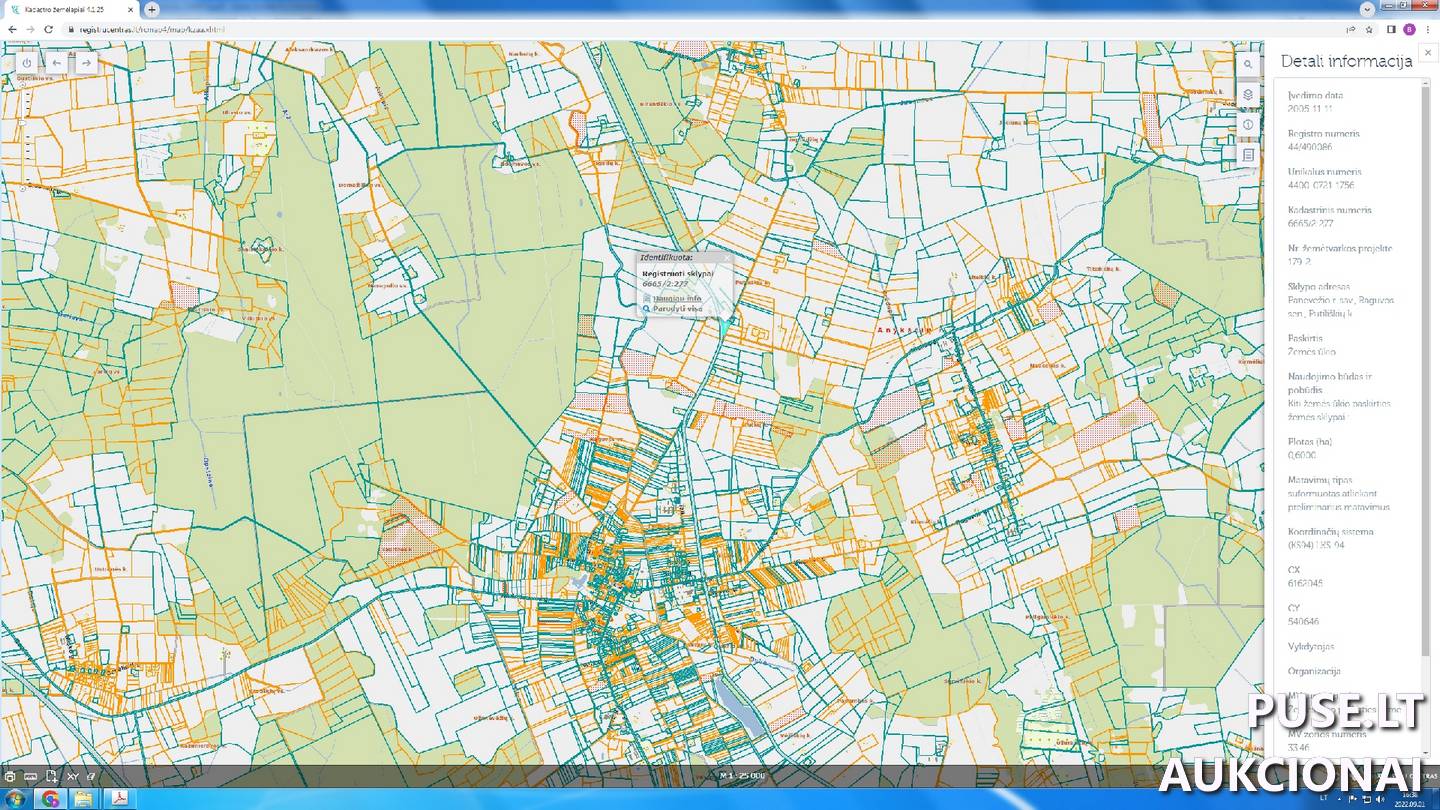Click the highlighted cyan parcel on map
This screenshot has width=1440, height=810.
coord(725,326)
